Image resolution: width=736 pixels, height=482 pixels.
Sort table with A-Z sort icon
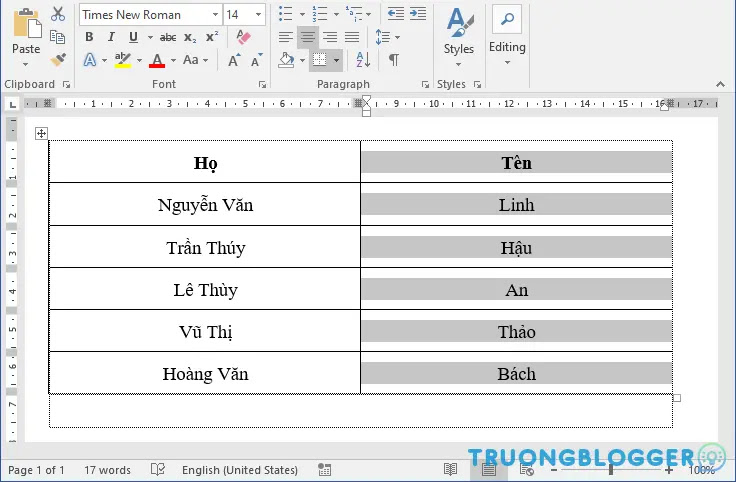tap(363, 60)
